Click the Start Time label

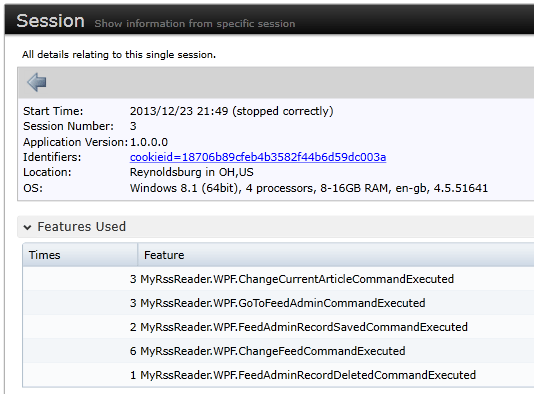click(53, 111)
